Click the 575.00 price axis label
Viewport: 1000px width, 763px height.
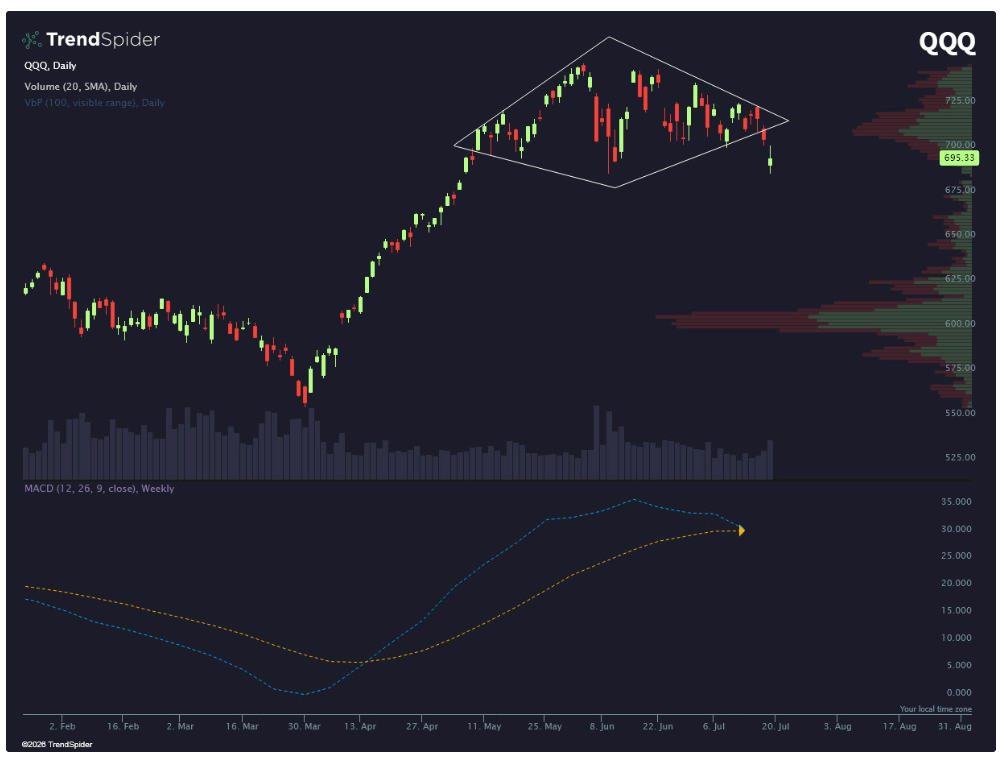(x=960, y=368)
